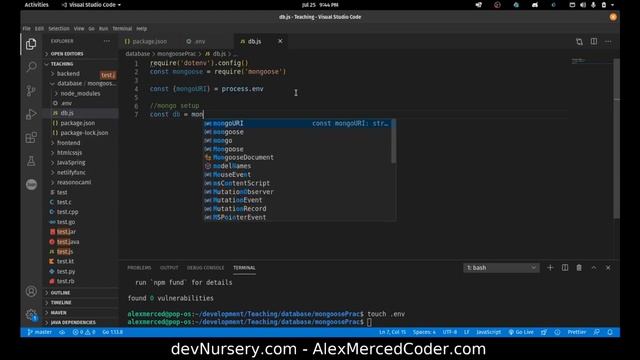Screen dimensions: 640x360
Task: Click the sync cloud icon in status bar
Action: pyautogui.click(x=62, y=332)
